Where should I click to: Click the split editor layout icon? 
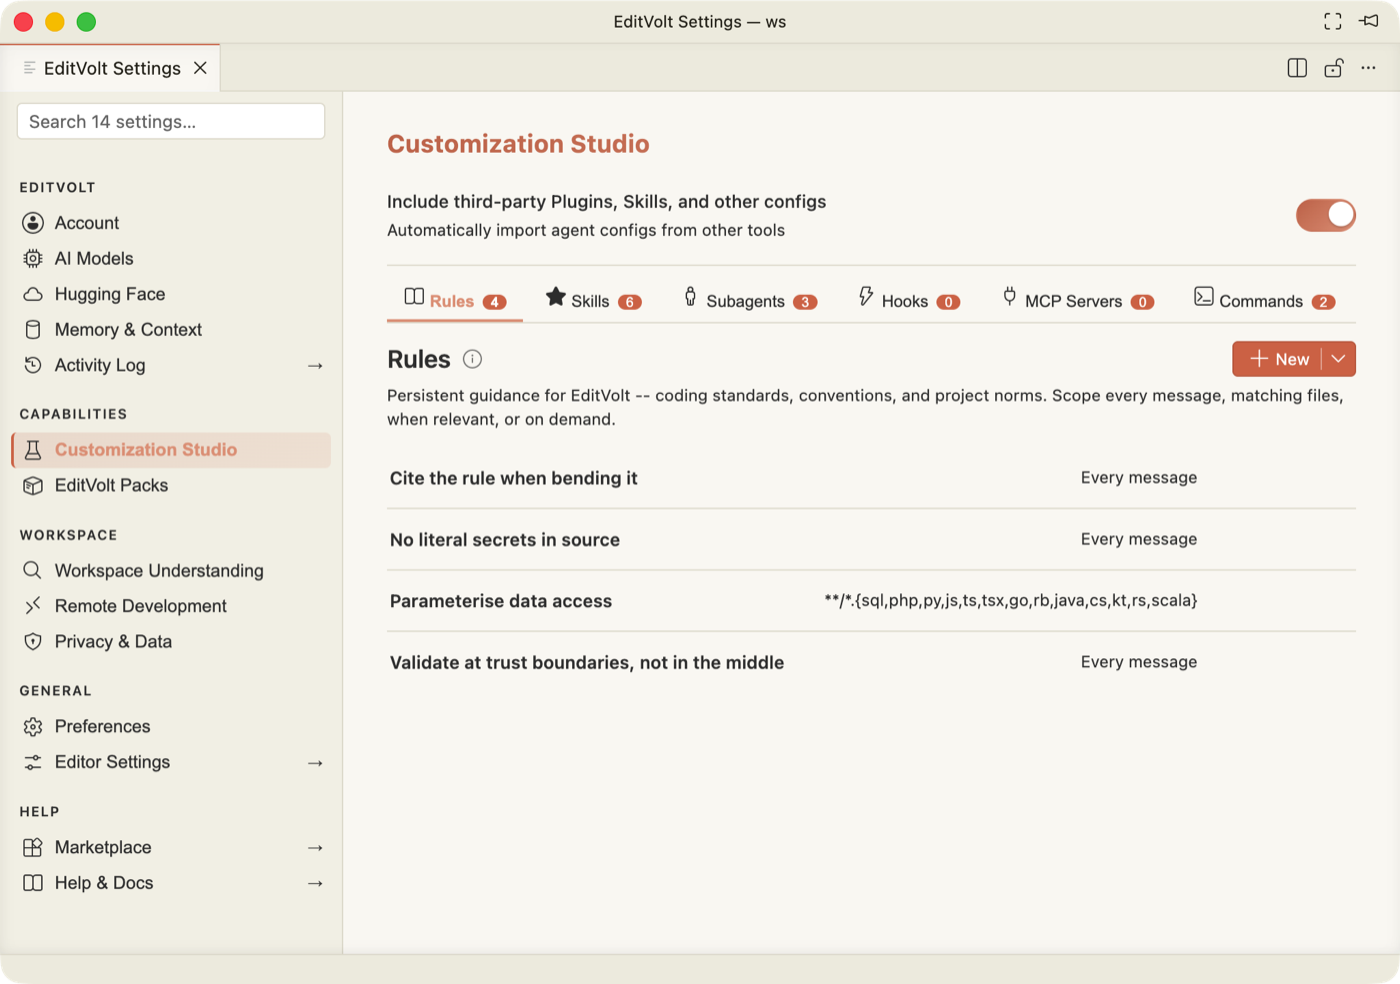(x=1297, y=68)
